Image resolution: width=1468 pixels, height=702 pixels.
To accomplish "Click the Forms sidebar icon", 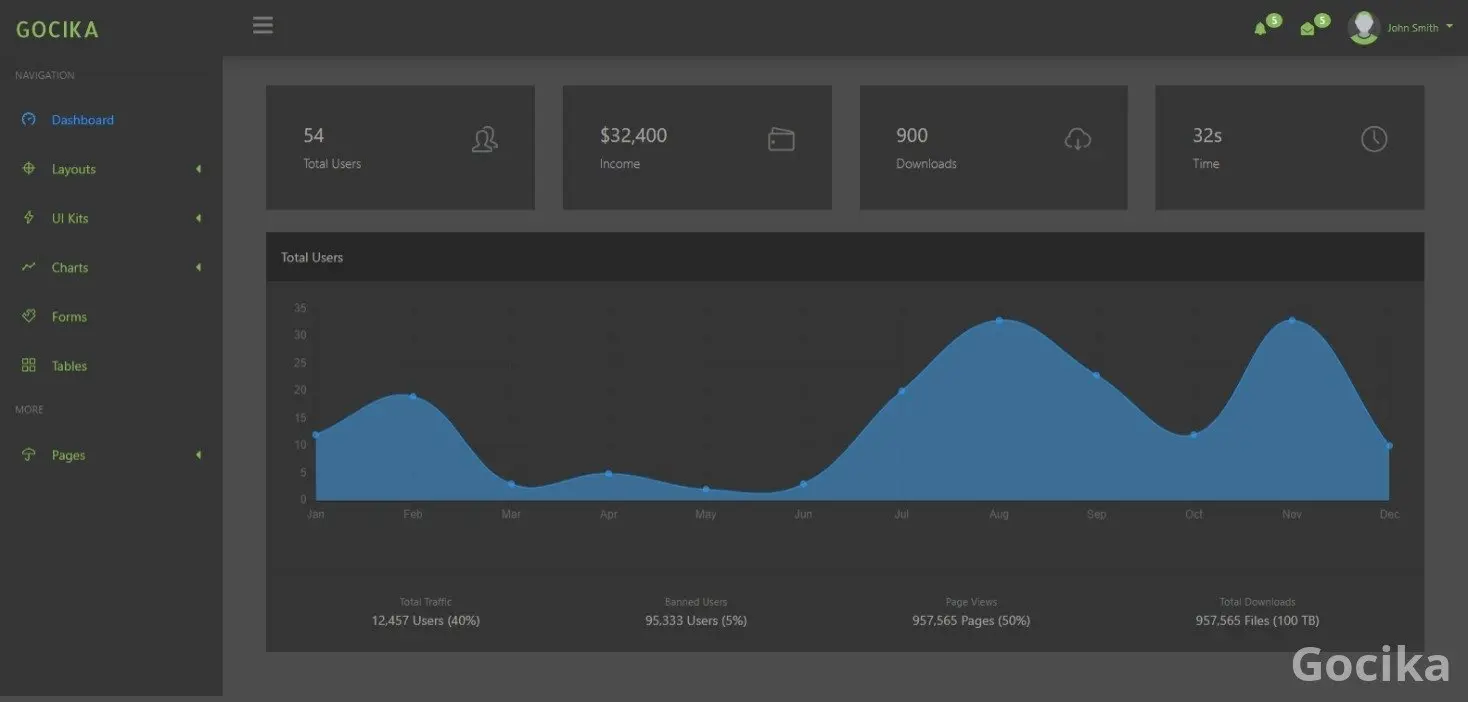I will 29,316.
